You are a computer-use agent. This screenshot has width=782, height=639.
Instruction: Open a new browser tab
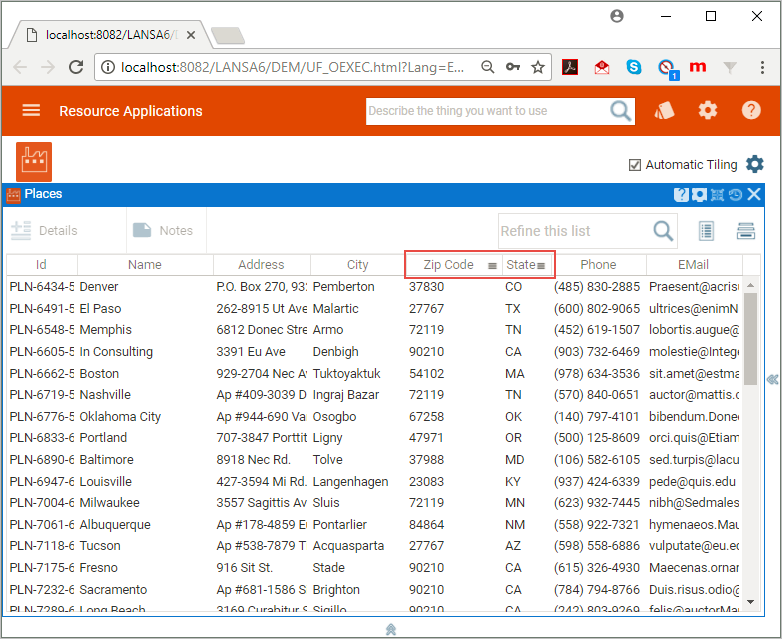(x=227, y=35)
